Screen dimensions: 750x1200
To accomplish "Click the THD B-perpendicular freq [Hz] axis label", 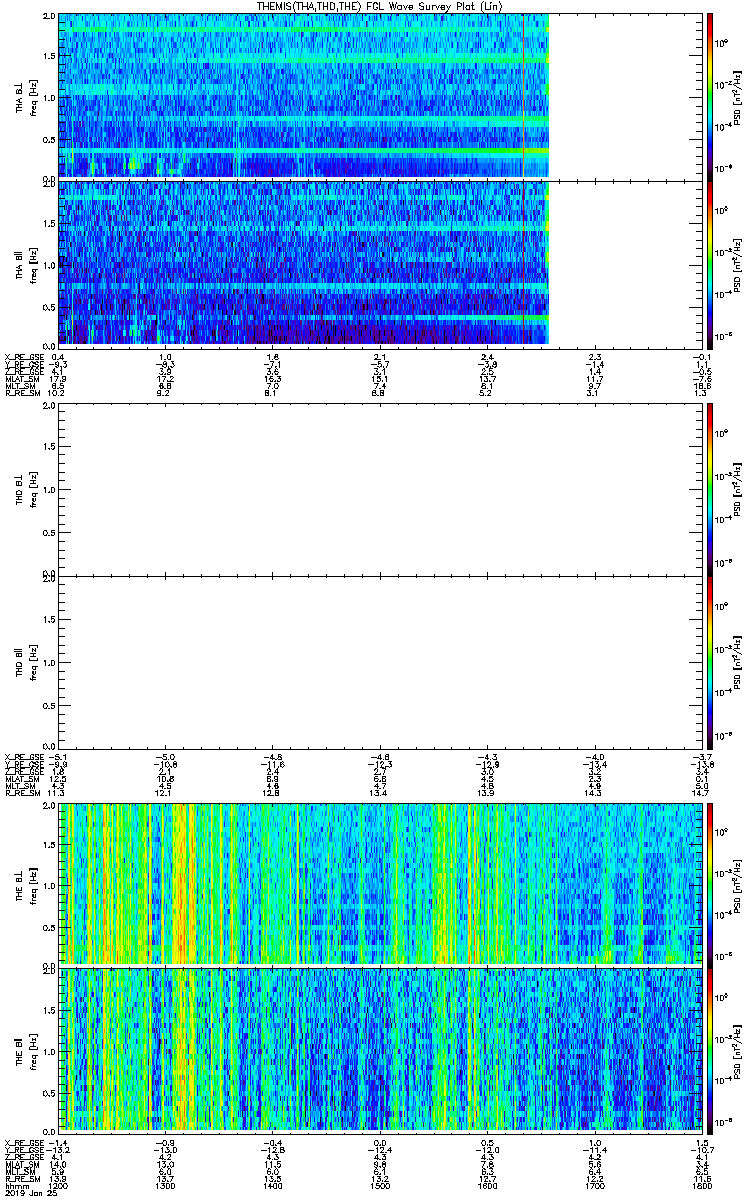I will tap(33, 488).
